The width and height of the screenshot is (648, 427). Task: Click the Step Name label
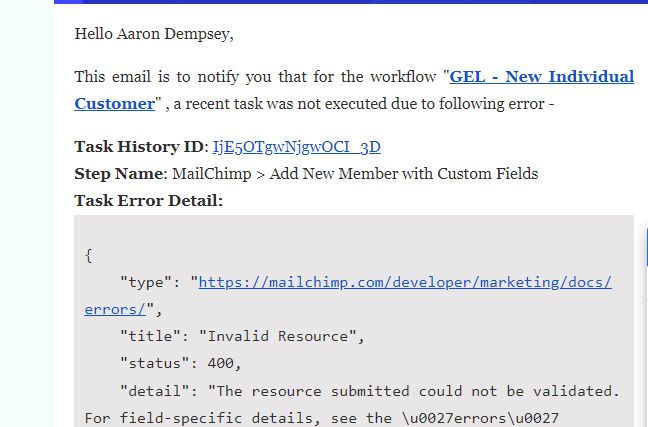tap(118, 174)
